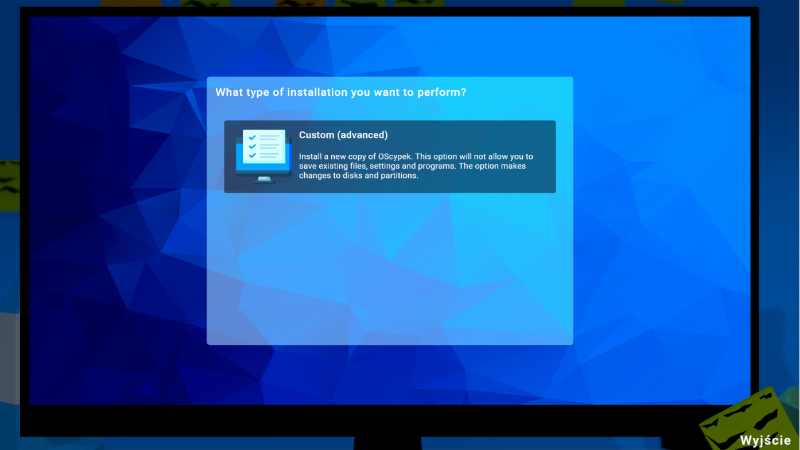Click 'changes to disks and partitions' text line

pos(360,176)
